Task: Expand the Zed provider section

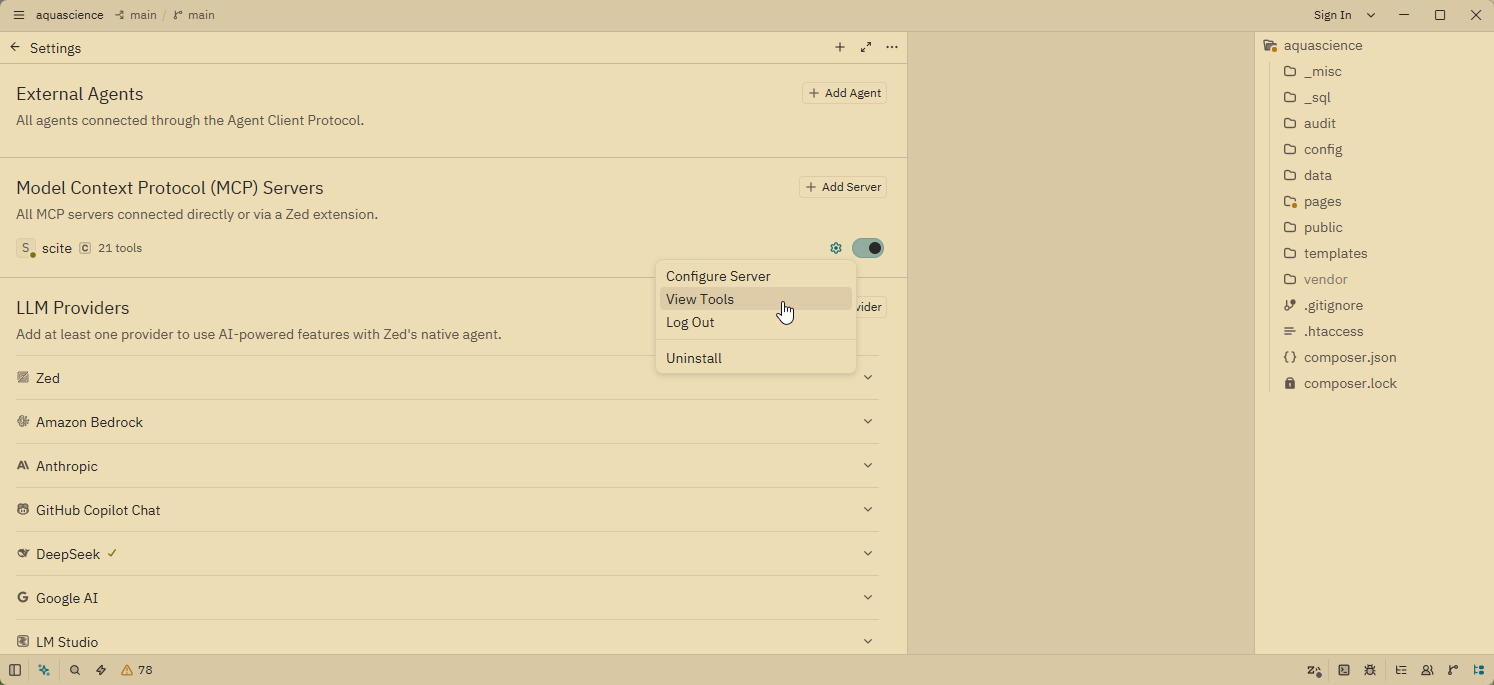Action: (x=868, y=377)
